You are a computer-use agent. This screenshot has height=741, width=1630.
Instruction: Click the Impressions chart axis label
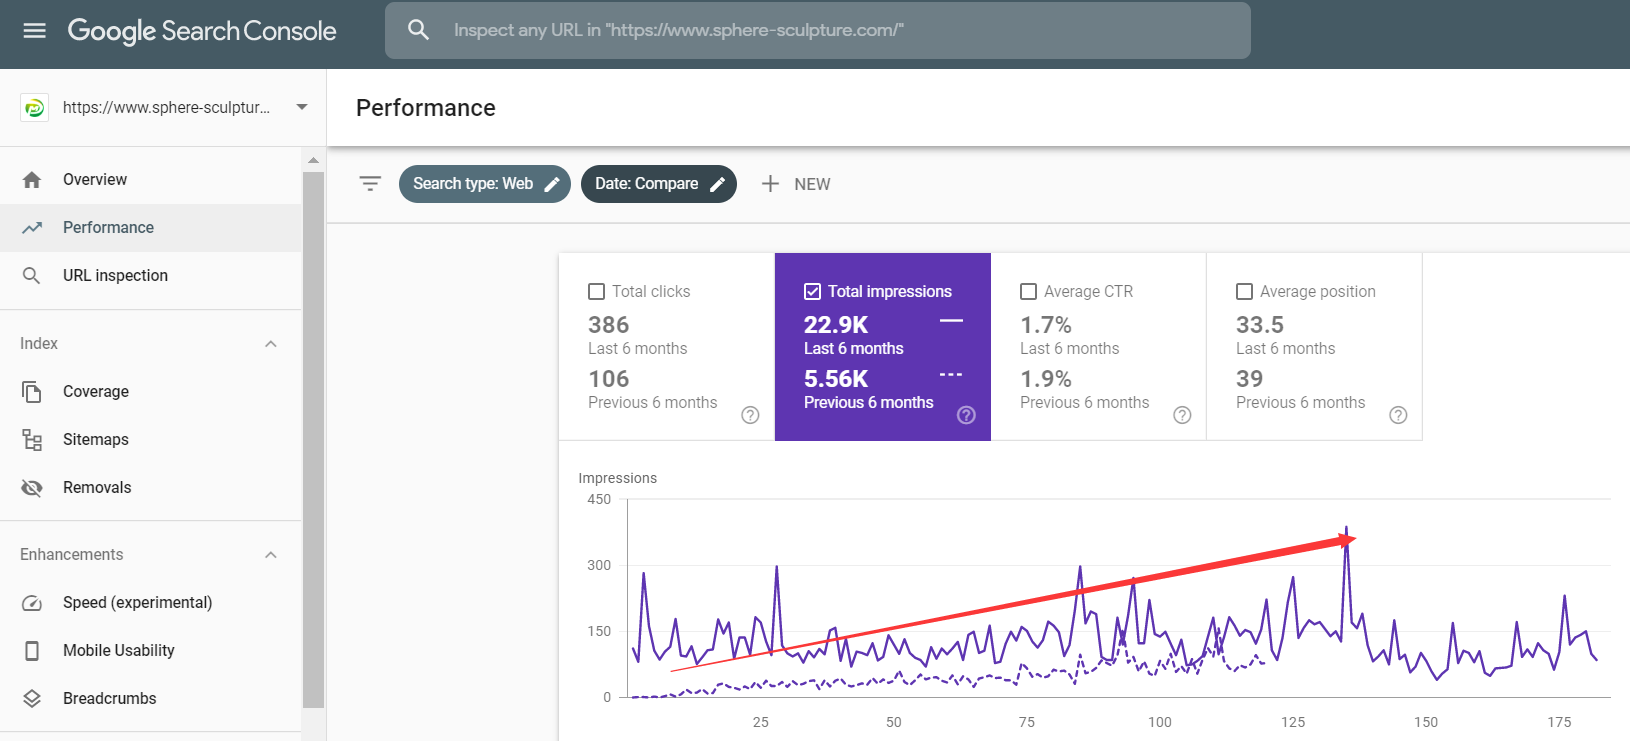tap(618, 479)
